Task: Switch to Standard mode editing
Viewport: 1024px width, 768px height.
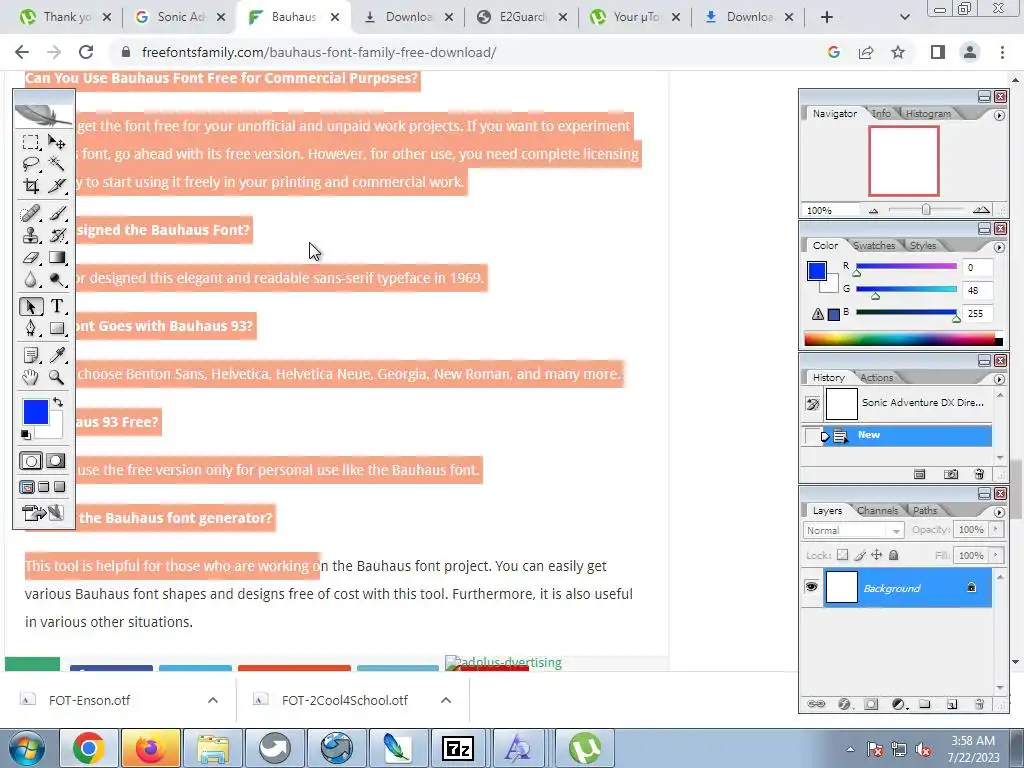Action: pyautogui.click(x=31, y=461)
